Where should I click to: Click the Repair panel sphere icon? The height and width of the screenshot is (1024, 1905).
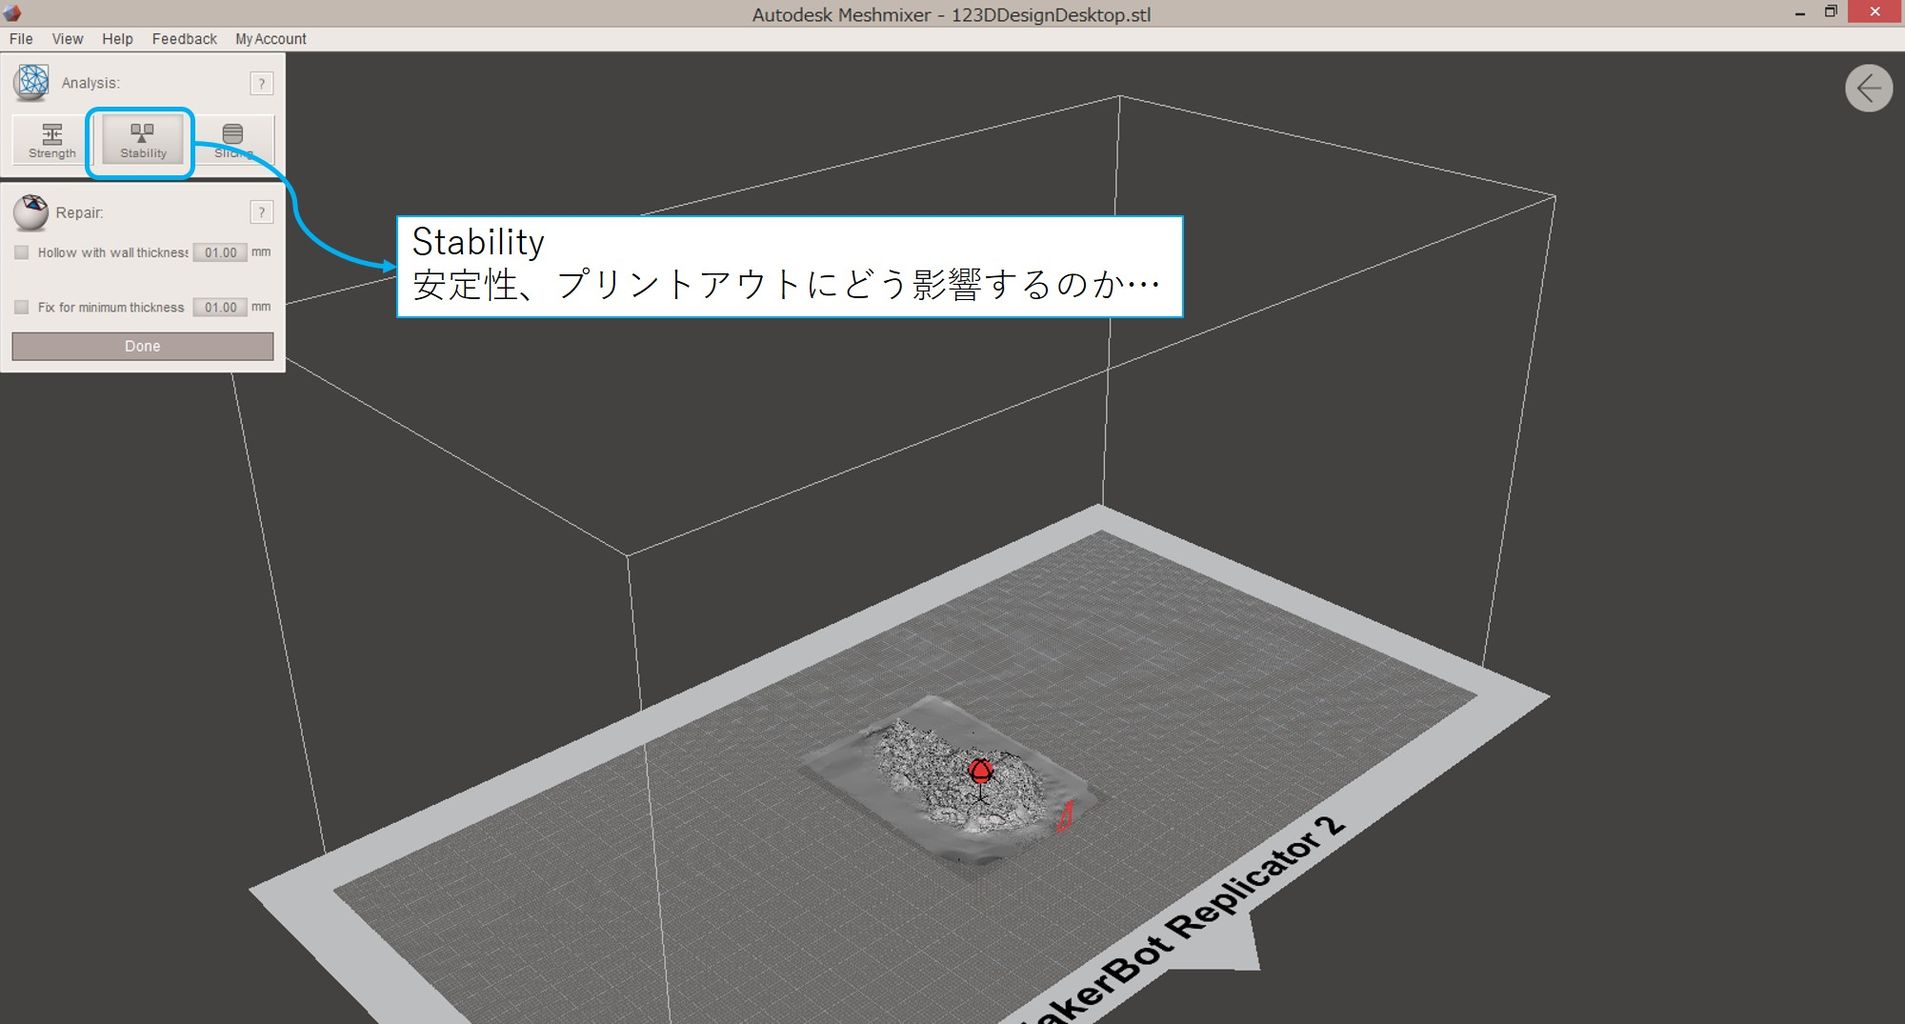(x=31, y=212)
